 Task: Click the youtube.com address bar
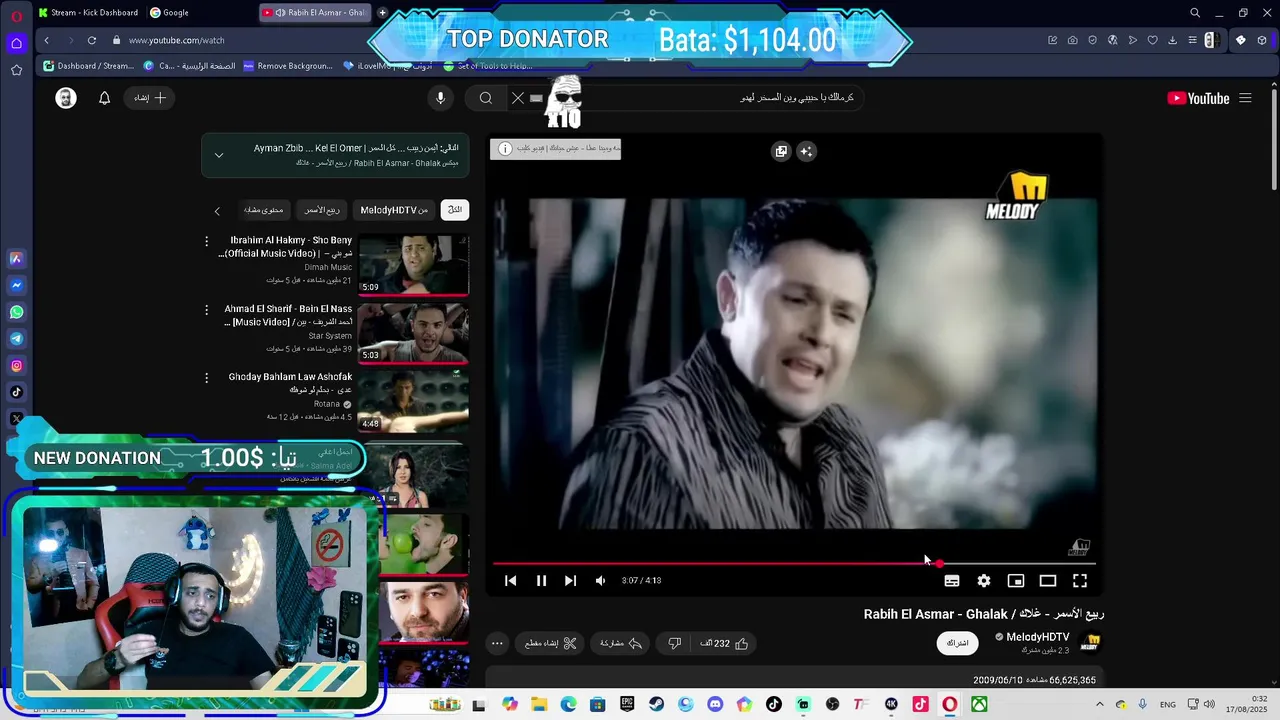point(176,40)
